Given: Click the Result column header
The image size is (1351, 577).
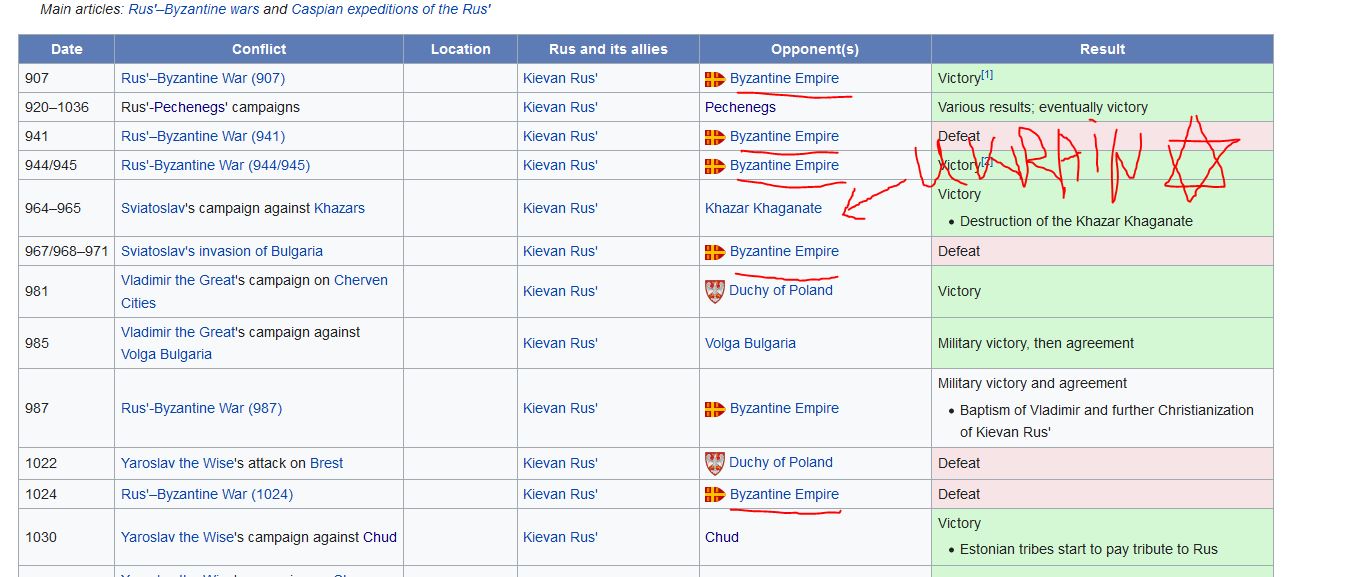Looking at the screenshot, I should [x=1103, y=49].
